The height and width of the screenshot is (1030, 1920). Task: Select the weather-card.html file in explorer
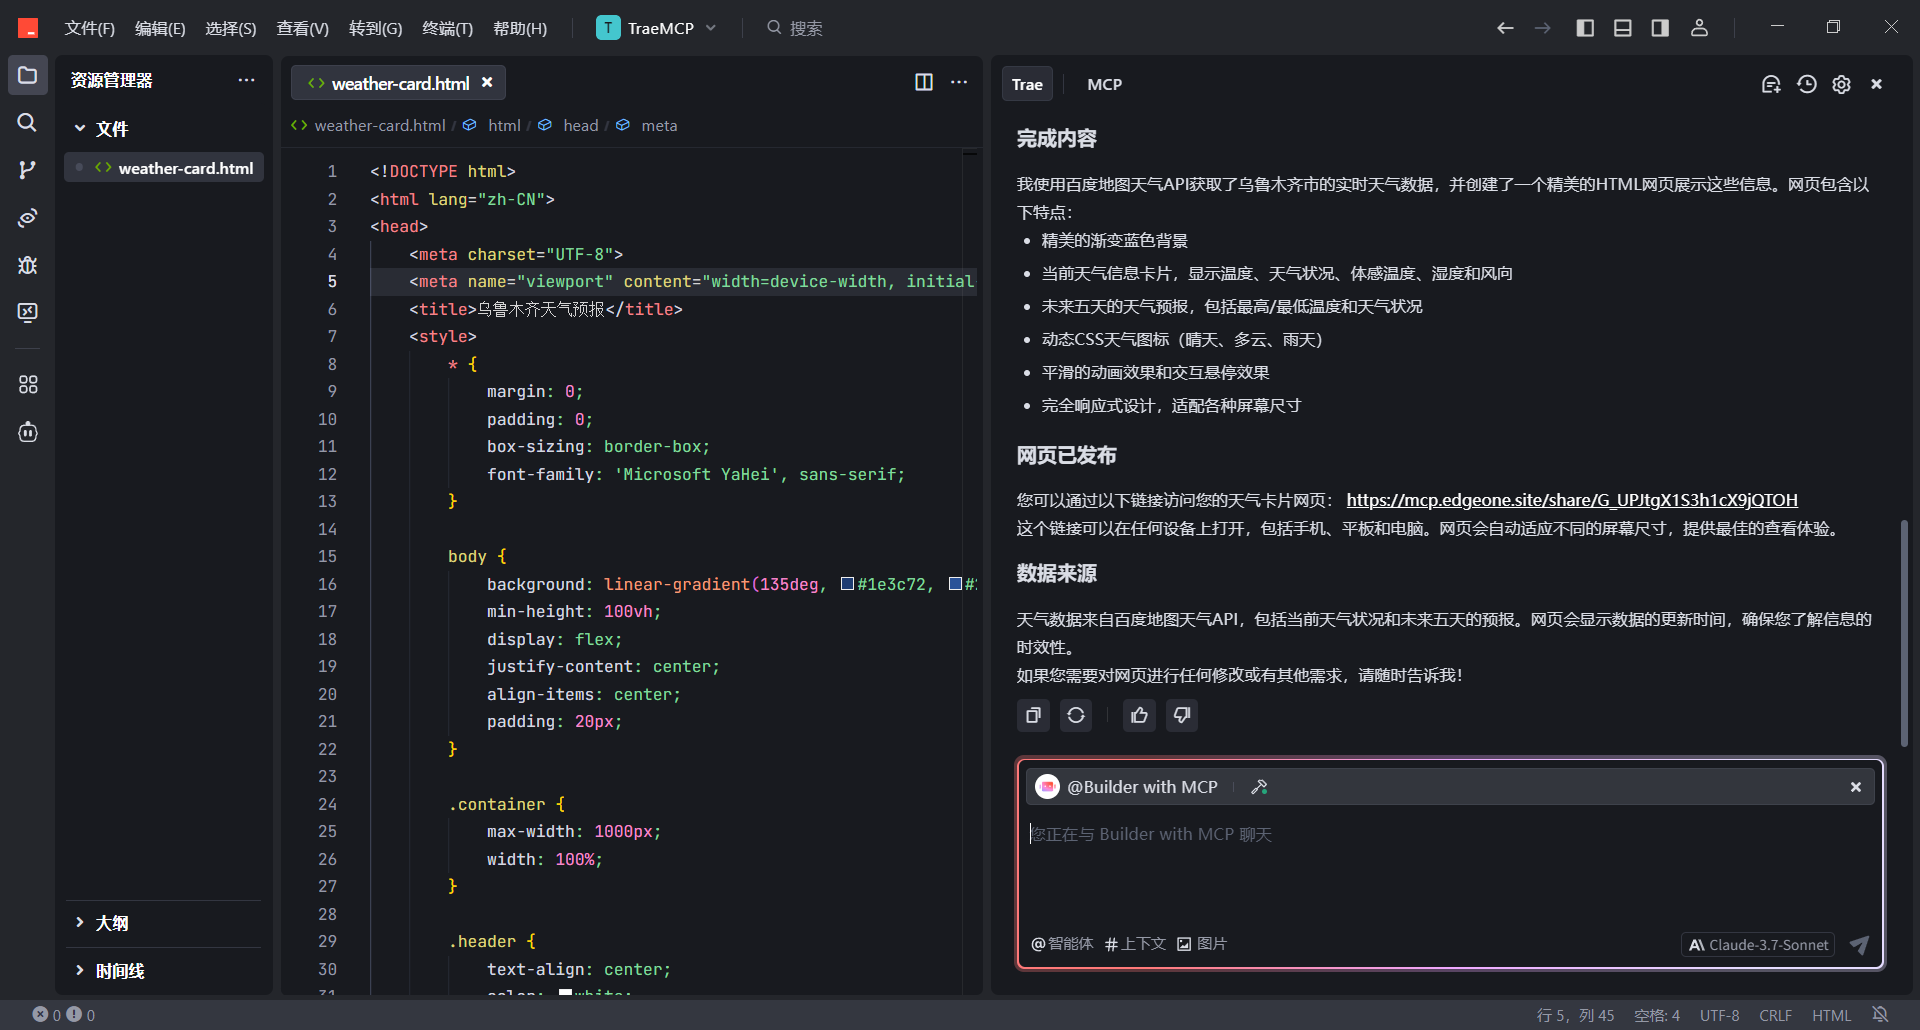click(164, 168)
